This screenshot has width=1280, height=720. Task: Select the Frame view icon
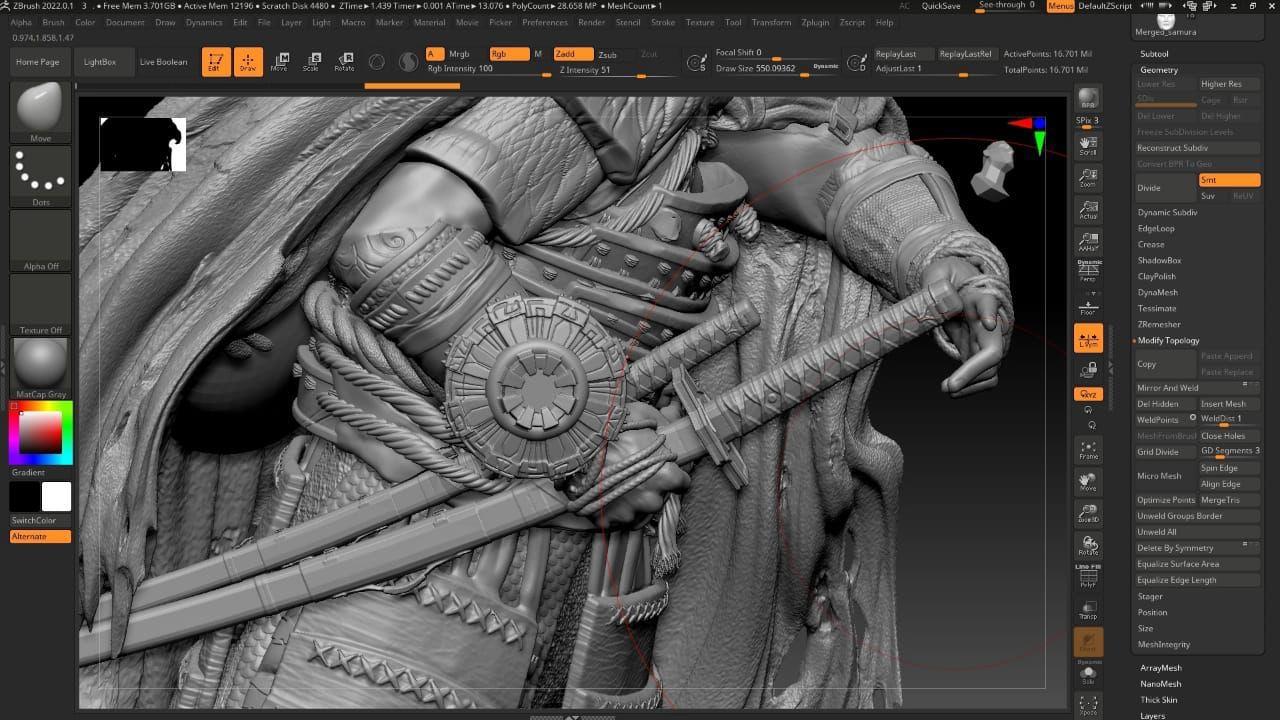click(x=1088, y=451)
